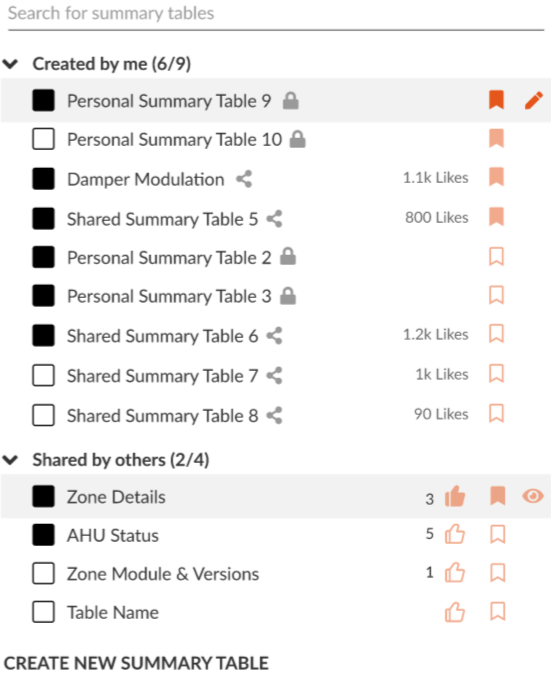The image size is (551, 680).
Task: Click the pencil edit icon for Personal Summary Table 9
Action: (x=534, y=101)
